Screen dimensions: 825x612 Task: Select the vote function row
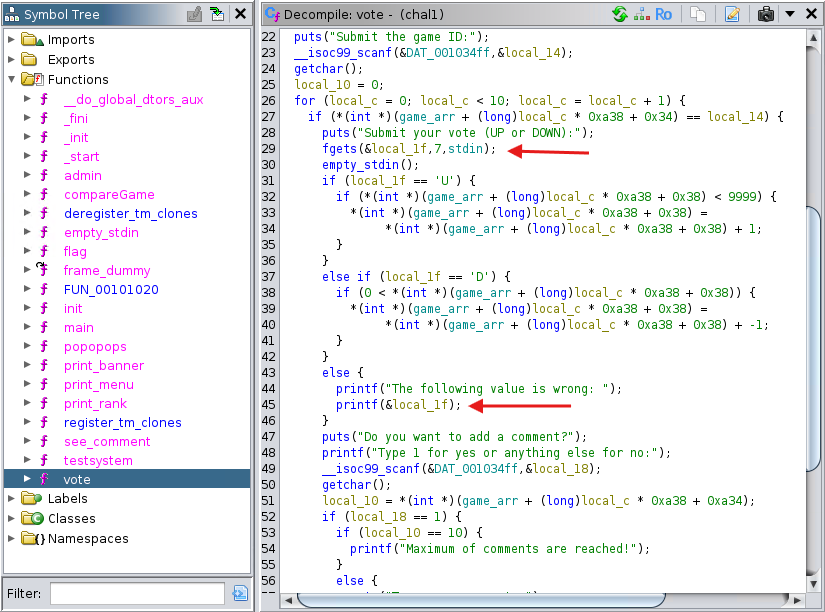[x=127, y=479]
